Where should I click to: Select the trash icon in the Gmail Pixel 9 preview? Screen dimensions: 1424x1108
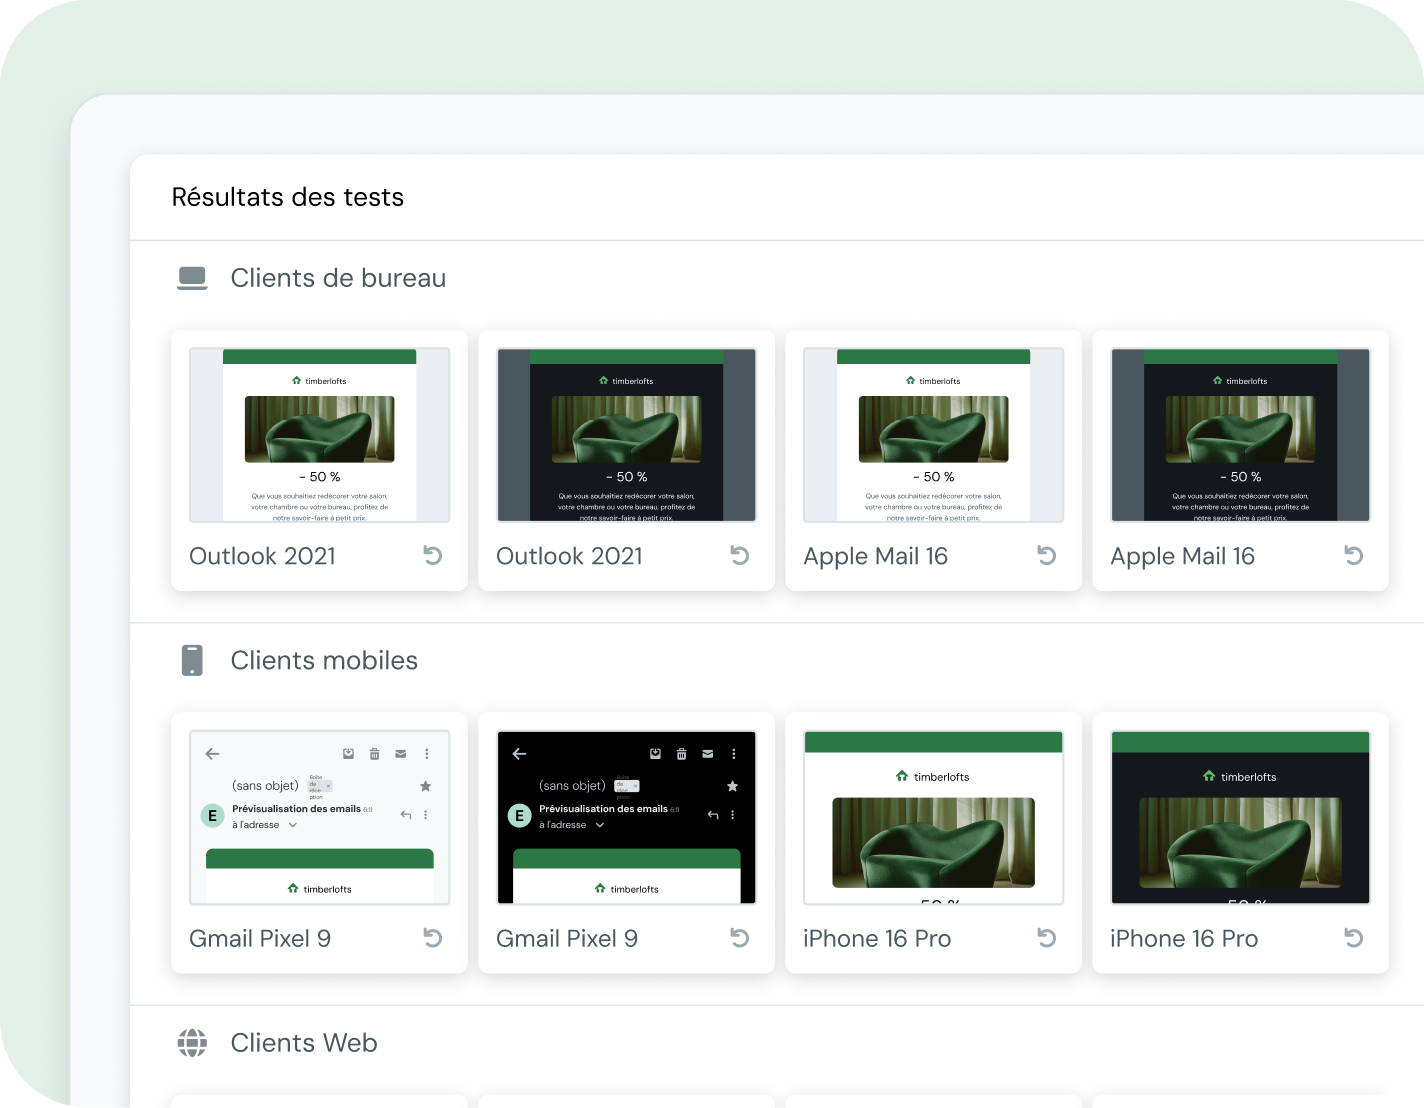[x=374, y=754]
